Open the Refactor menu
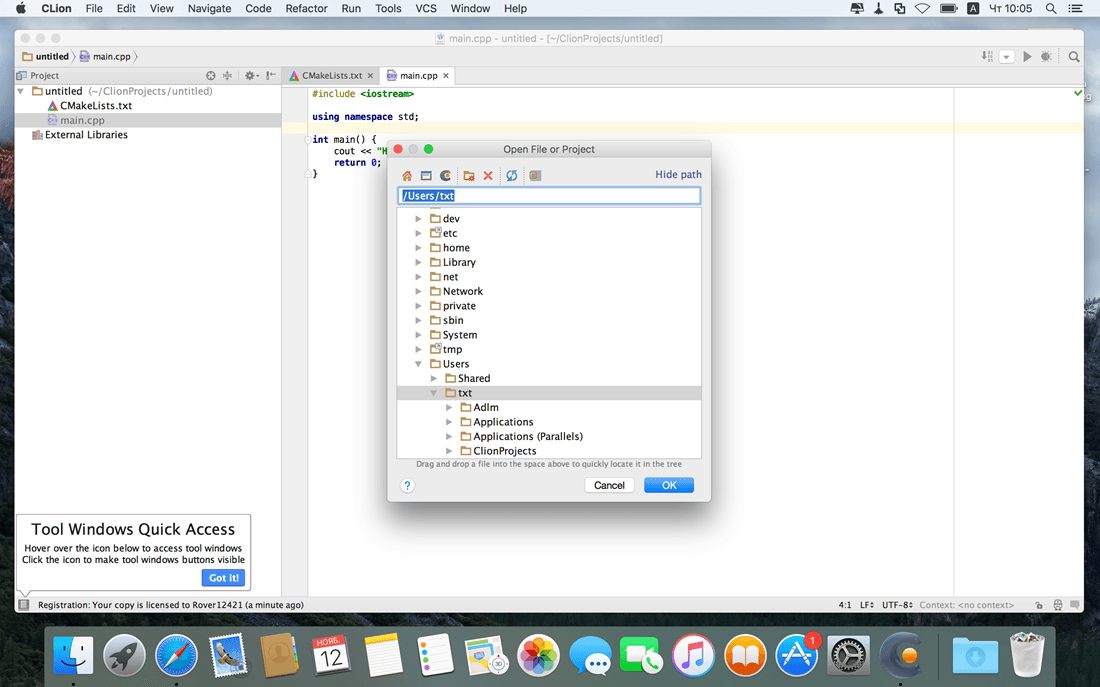 point(306,8)
